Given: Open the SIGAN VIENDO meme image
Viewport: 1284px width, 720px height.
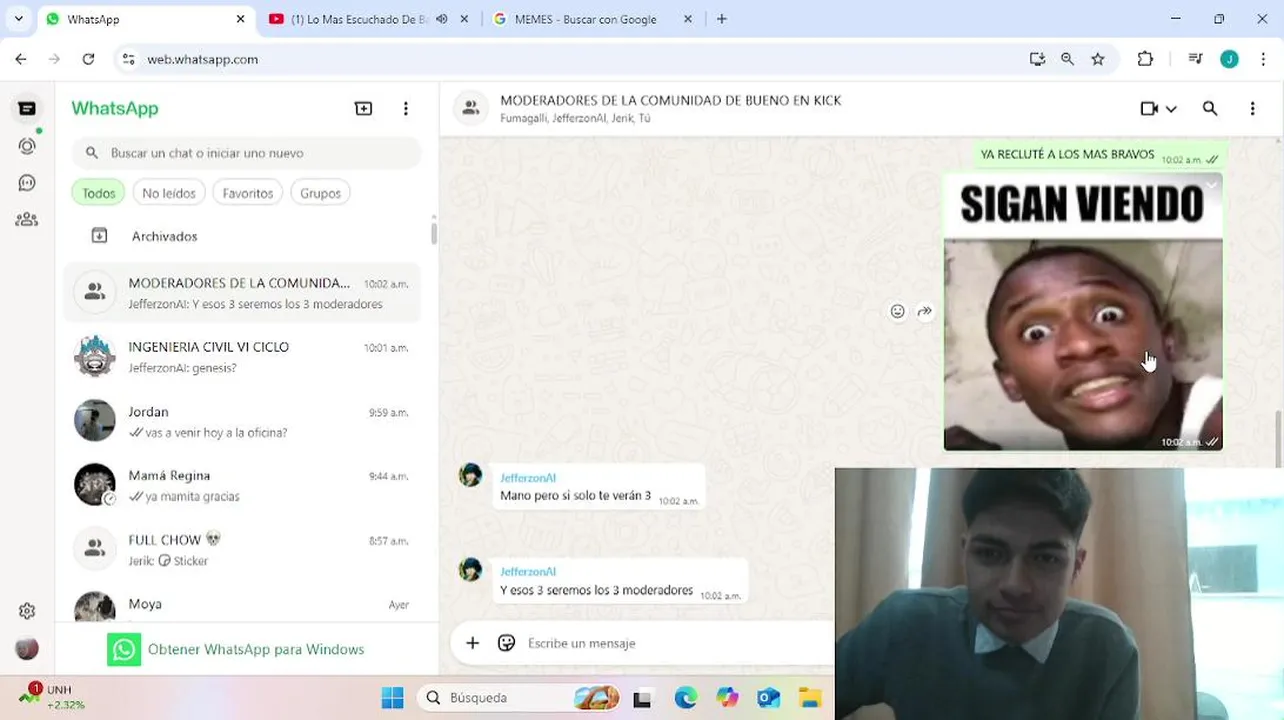Looking at the screenshot, I should coord(1083,312).
